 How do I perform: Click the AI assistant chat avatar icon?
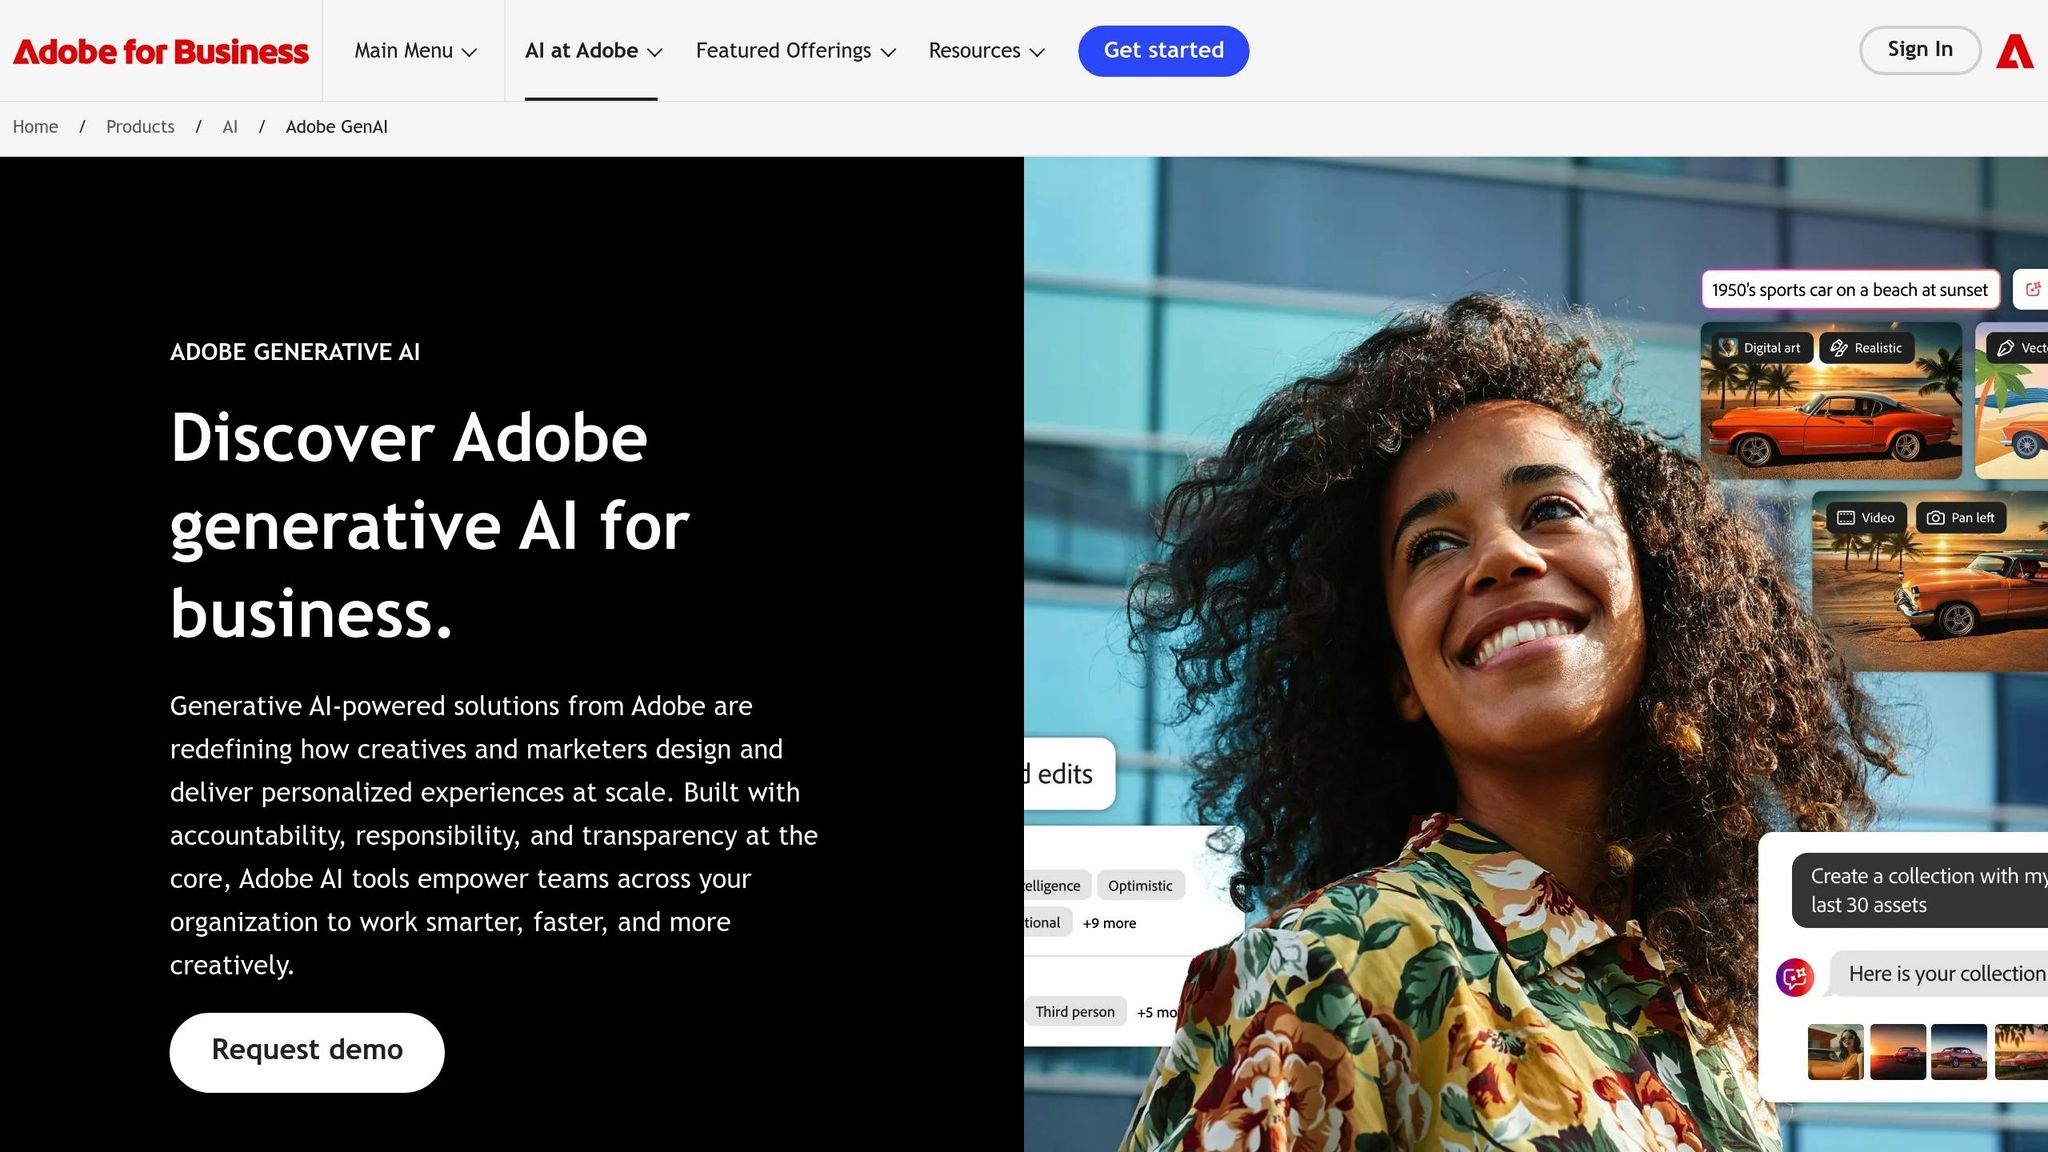[x=1795, y=977]
